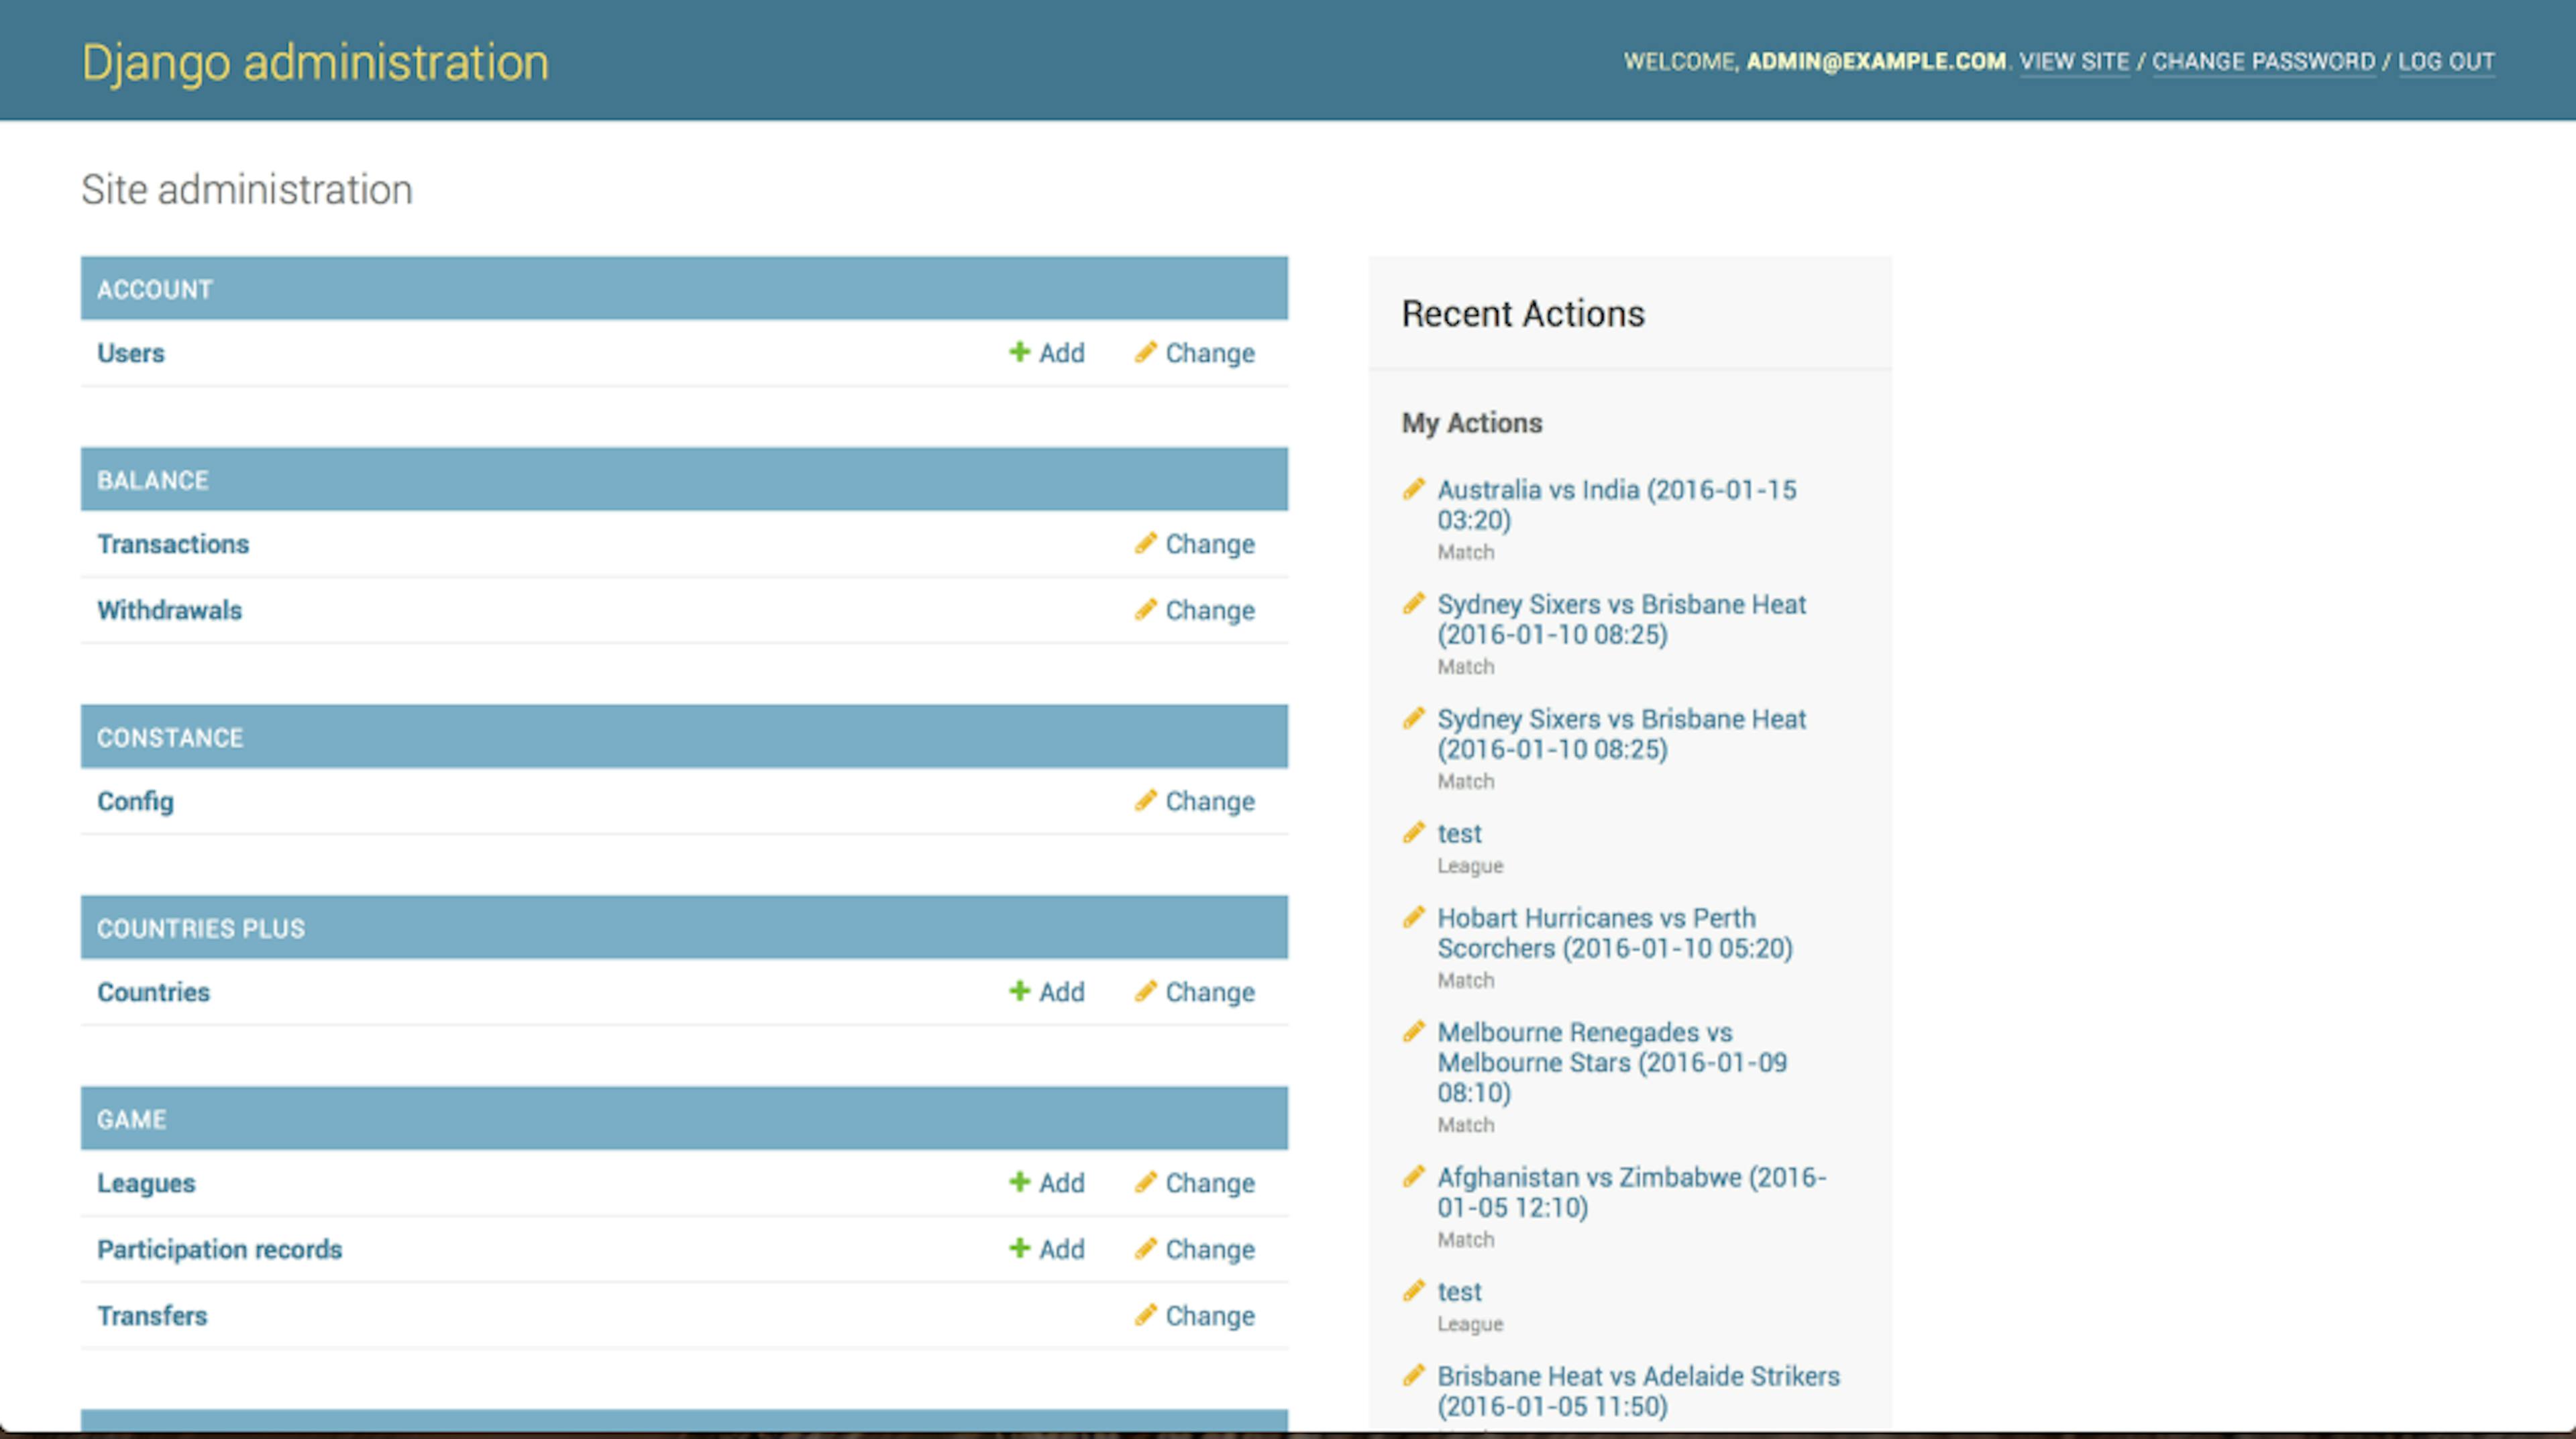
Task: Click the pencil Change icon for Transactions
Action: pos(1146,544)
